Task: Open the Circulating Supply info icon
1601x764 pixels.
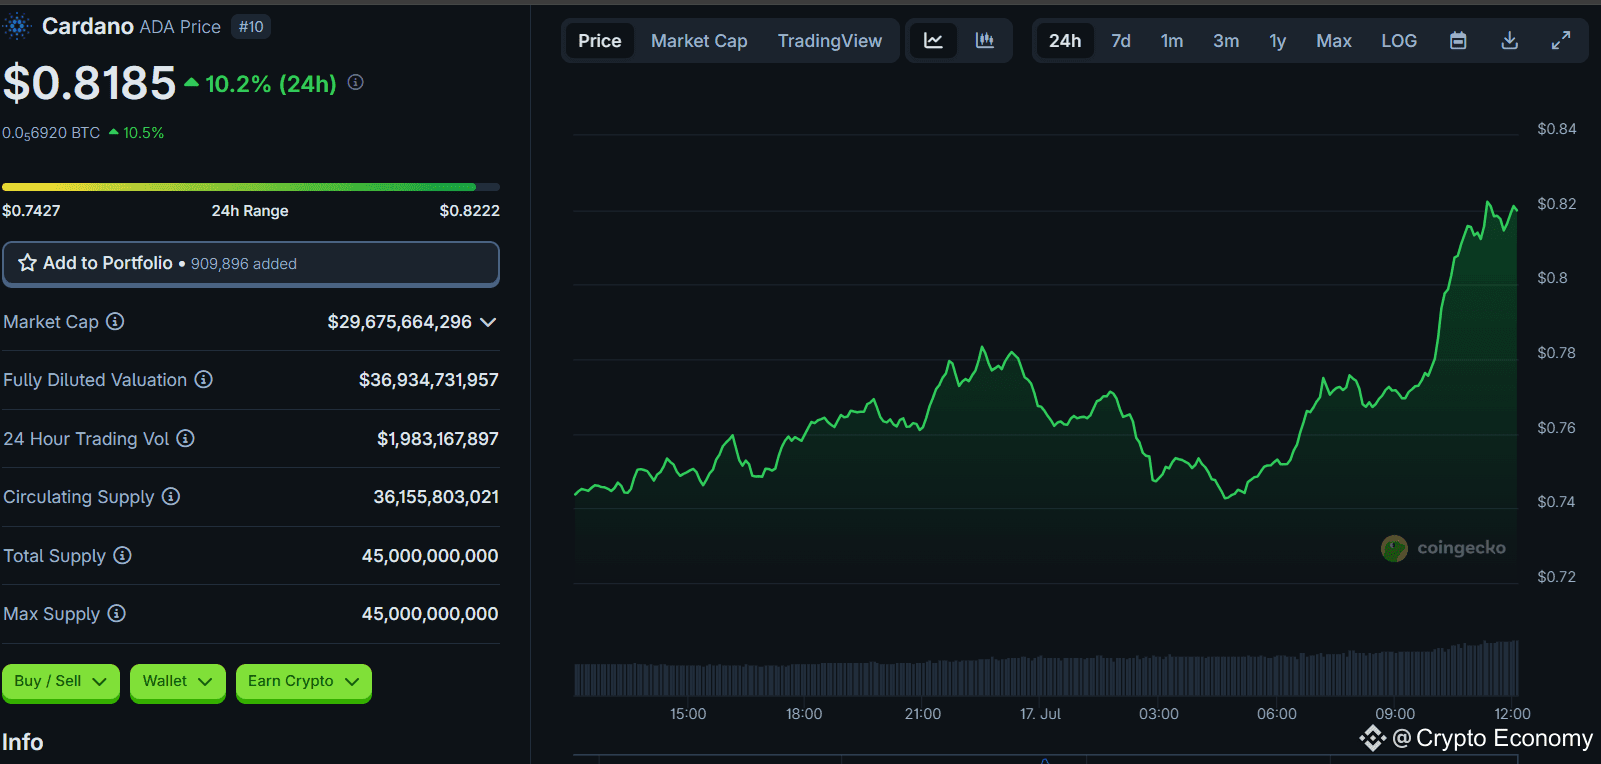Action: [x=171, y=496]
